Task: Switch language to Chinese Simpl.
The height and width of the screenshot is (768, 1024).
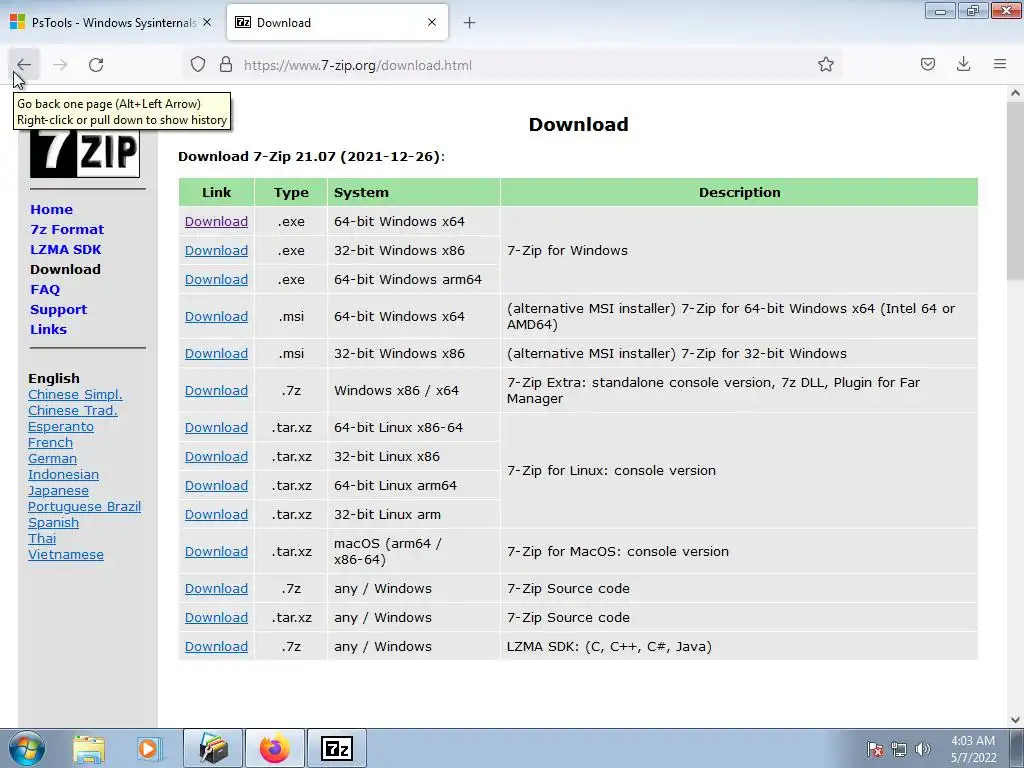Action: (75, 394)
